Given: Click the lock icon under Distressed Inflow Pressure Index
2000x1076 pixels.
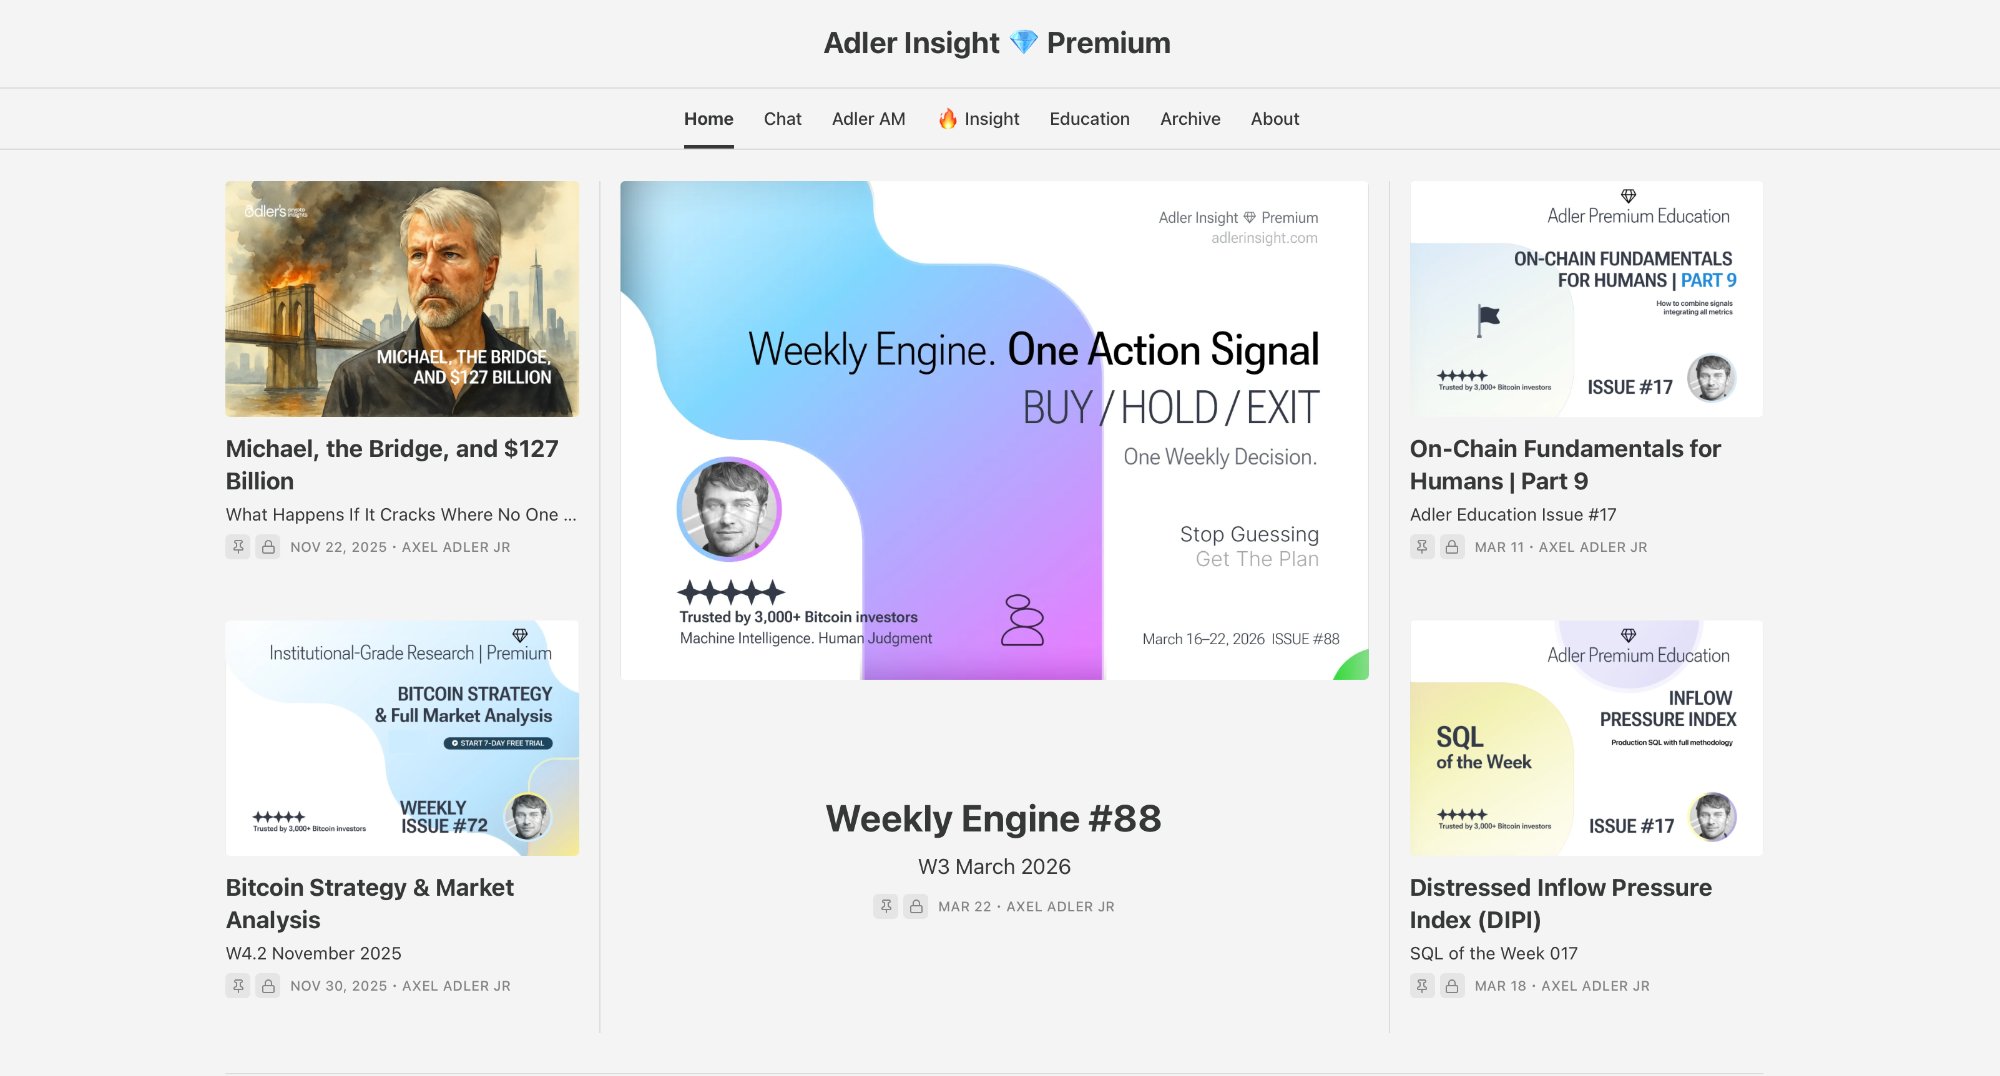Looking at the screenshot, I should (1451, 985).
